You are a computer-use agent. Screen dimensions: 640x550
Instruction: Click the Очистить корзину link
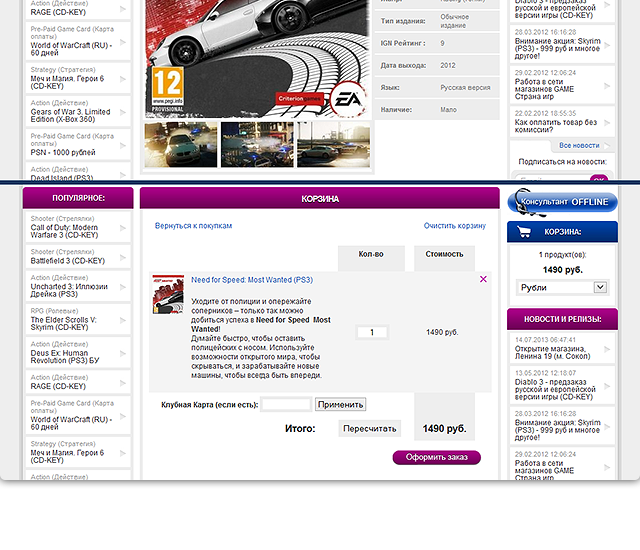(454, 226)
